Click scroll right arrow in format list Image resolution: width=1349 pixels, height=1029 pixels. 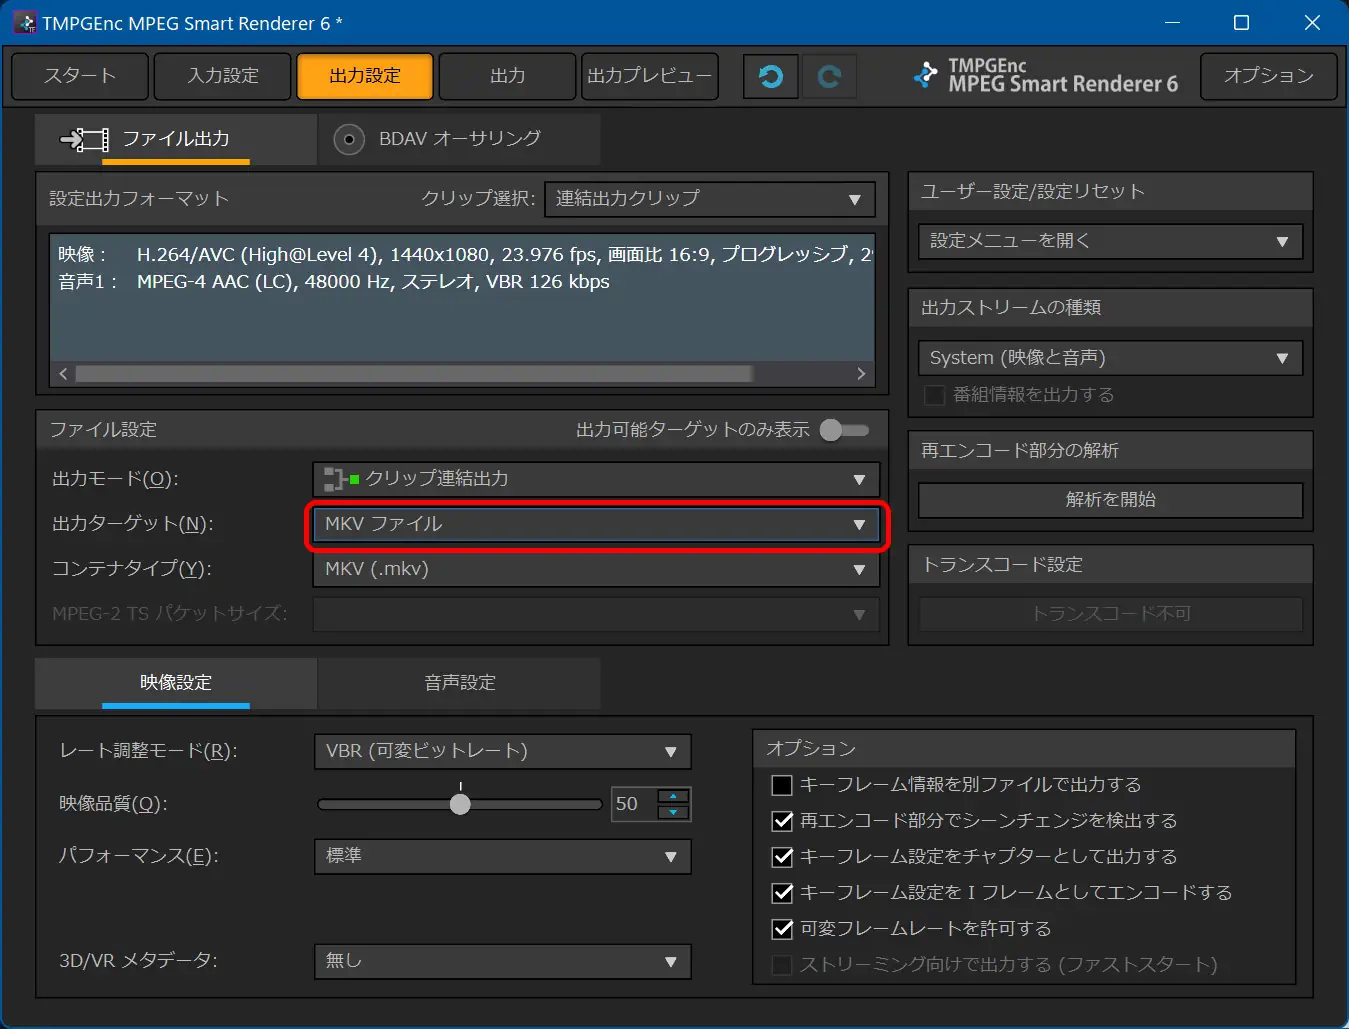pyautogui.click(x=861, y=374)
